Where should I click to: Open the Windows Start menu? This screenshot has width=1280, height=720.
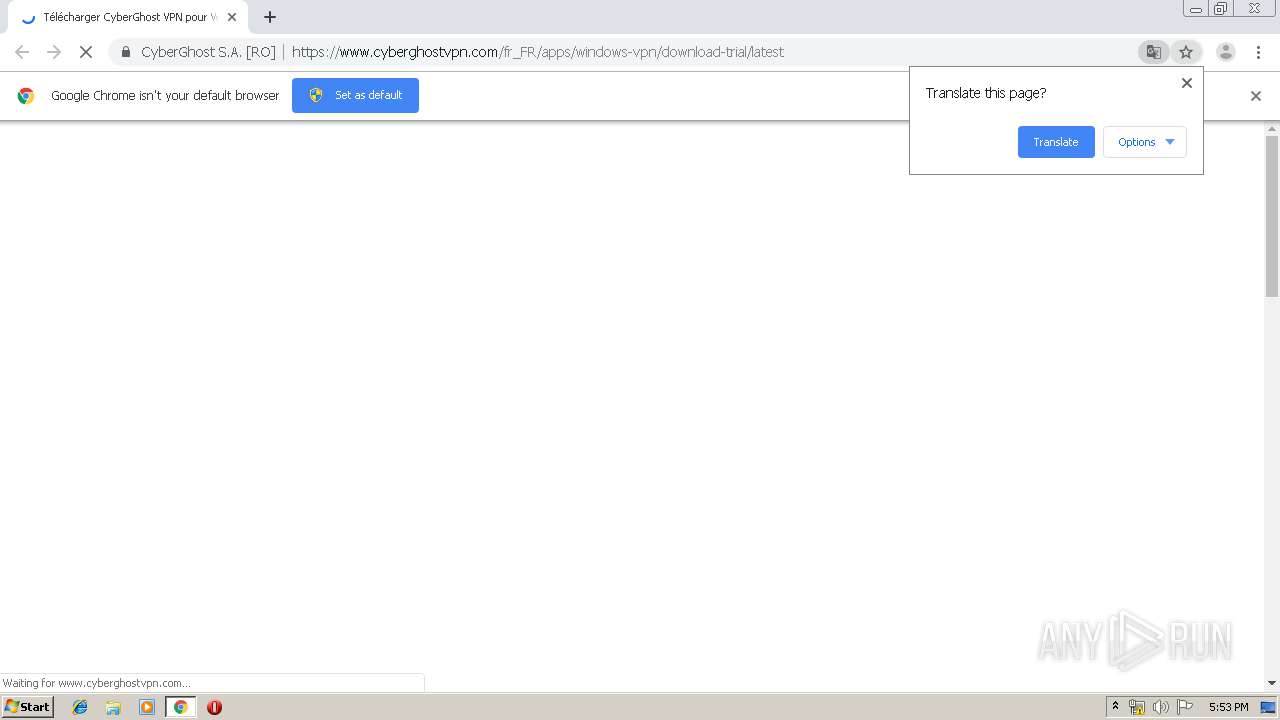27,707
